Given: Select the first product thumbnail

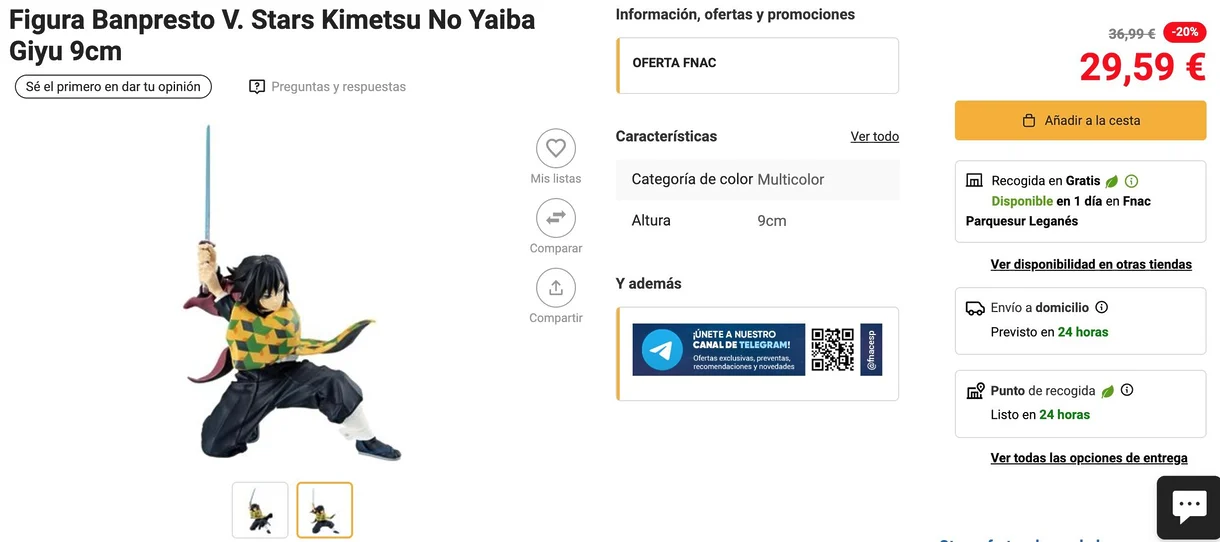Looking at the screenshot, I should pos(260,510).
